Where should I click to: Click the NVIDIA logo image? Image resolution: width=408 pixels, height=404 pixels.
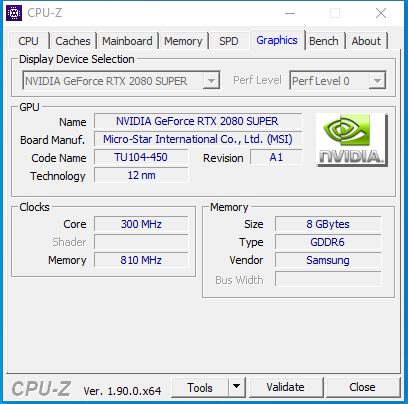coord(352,140)
